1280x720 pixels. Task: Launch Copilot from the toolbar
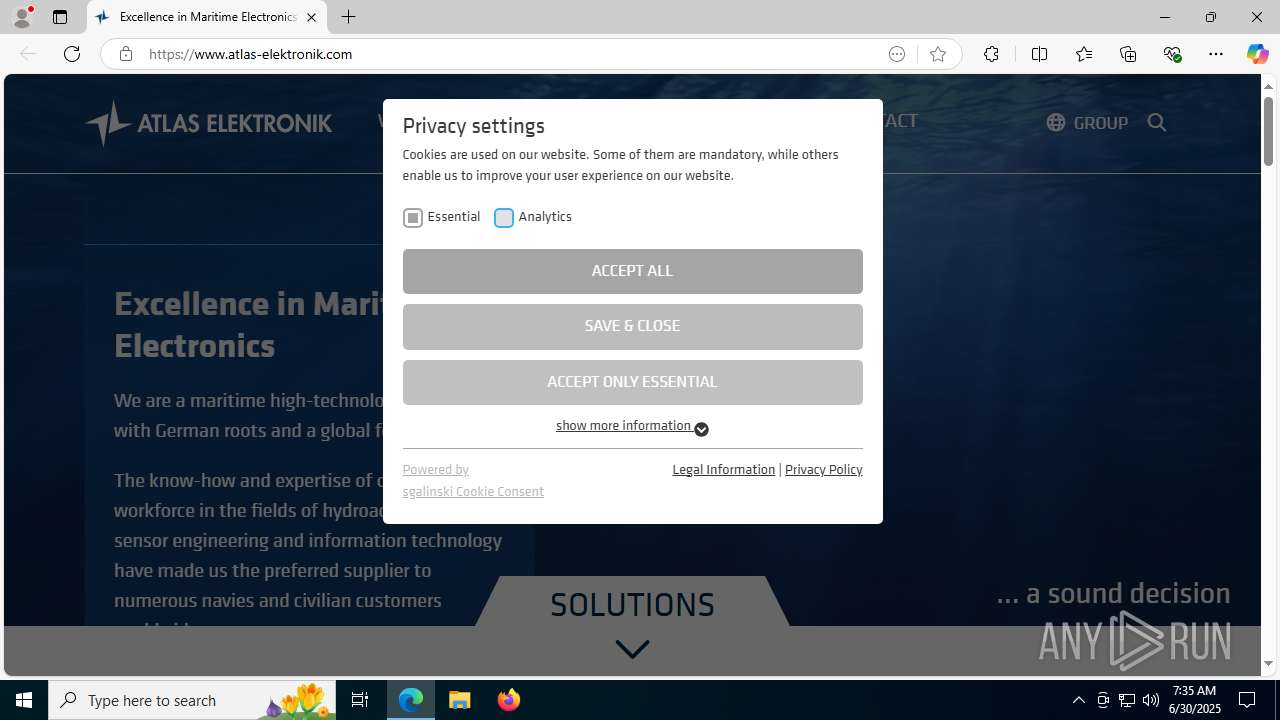point(1257,54)
